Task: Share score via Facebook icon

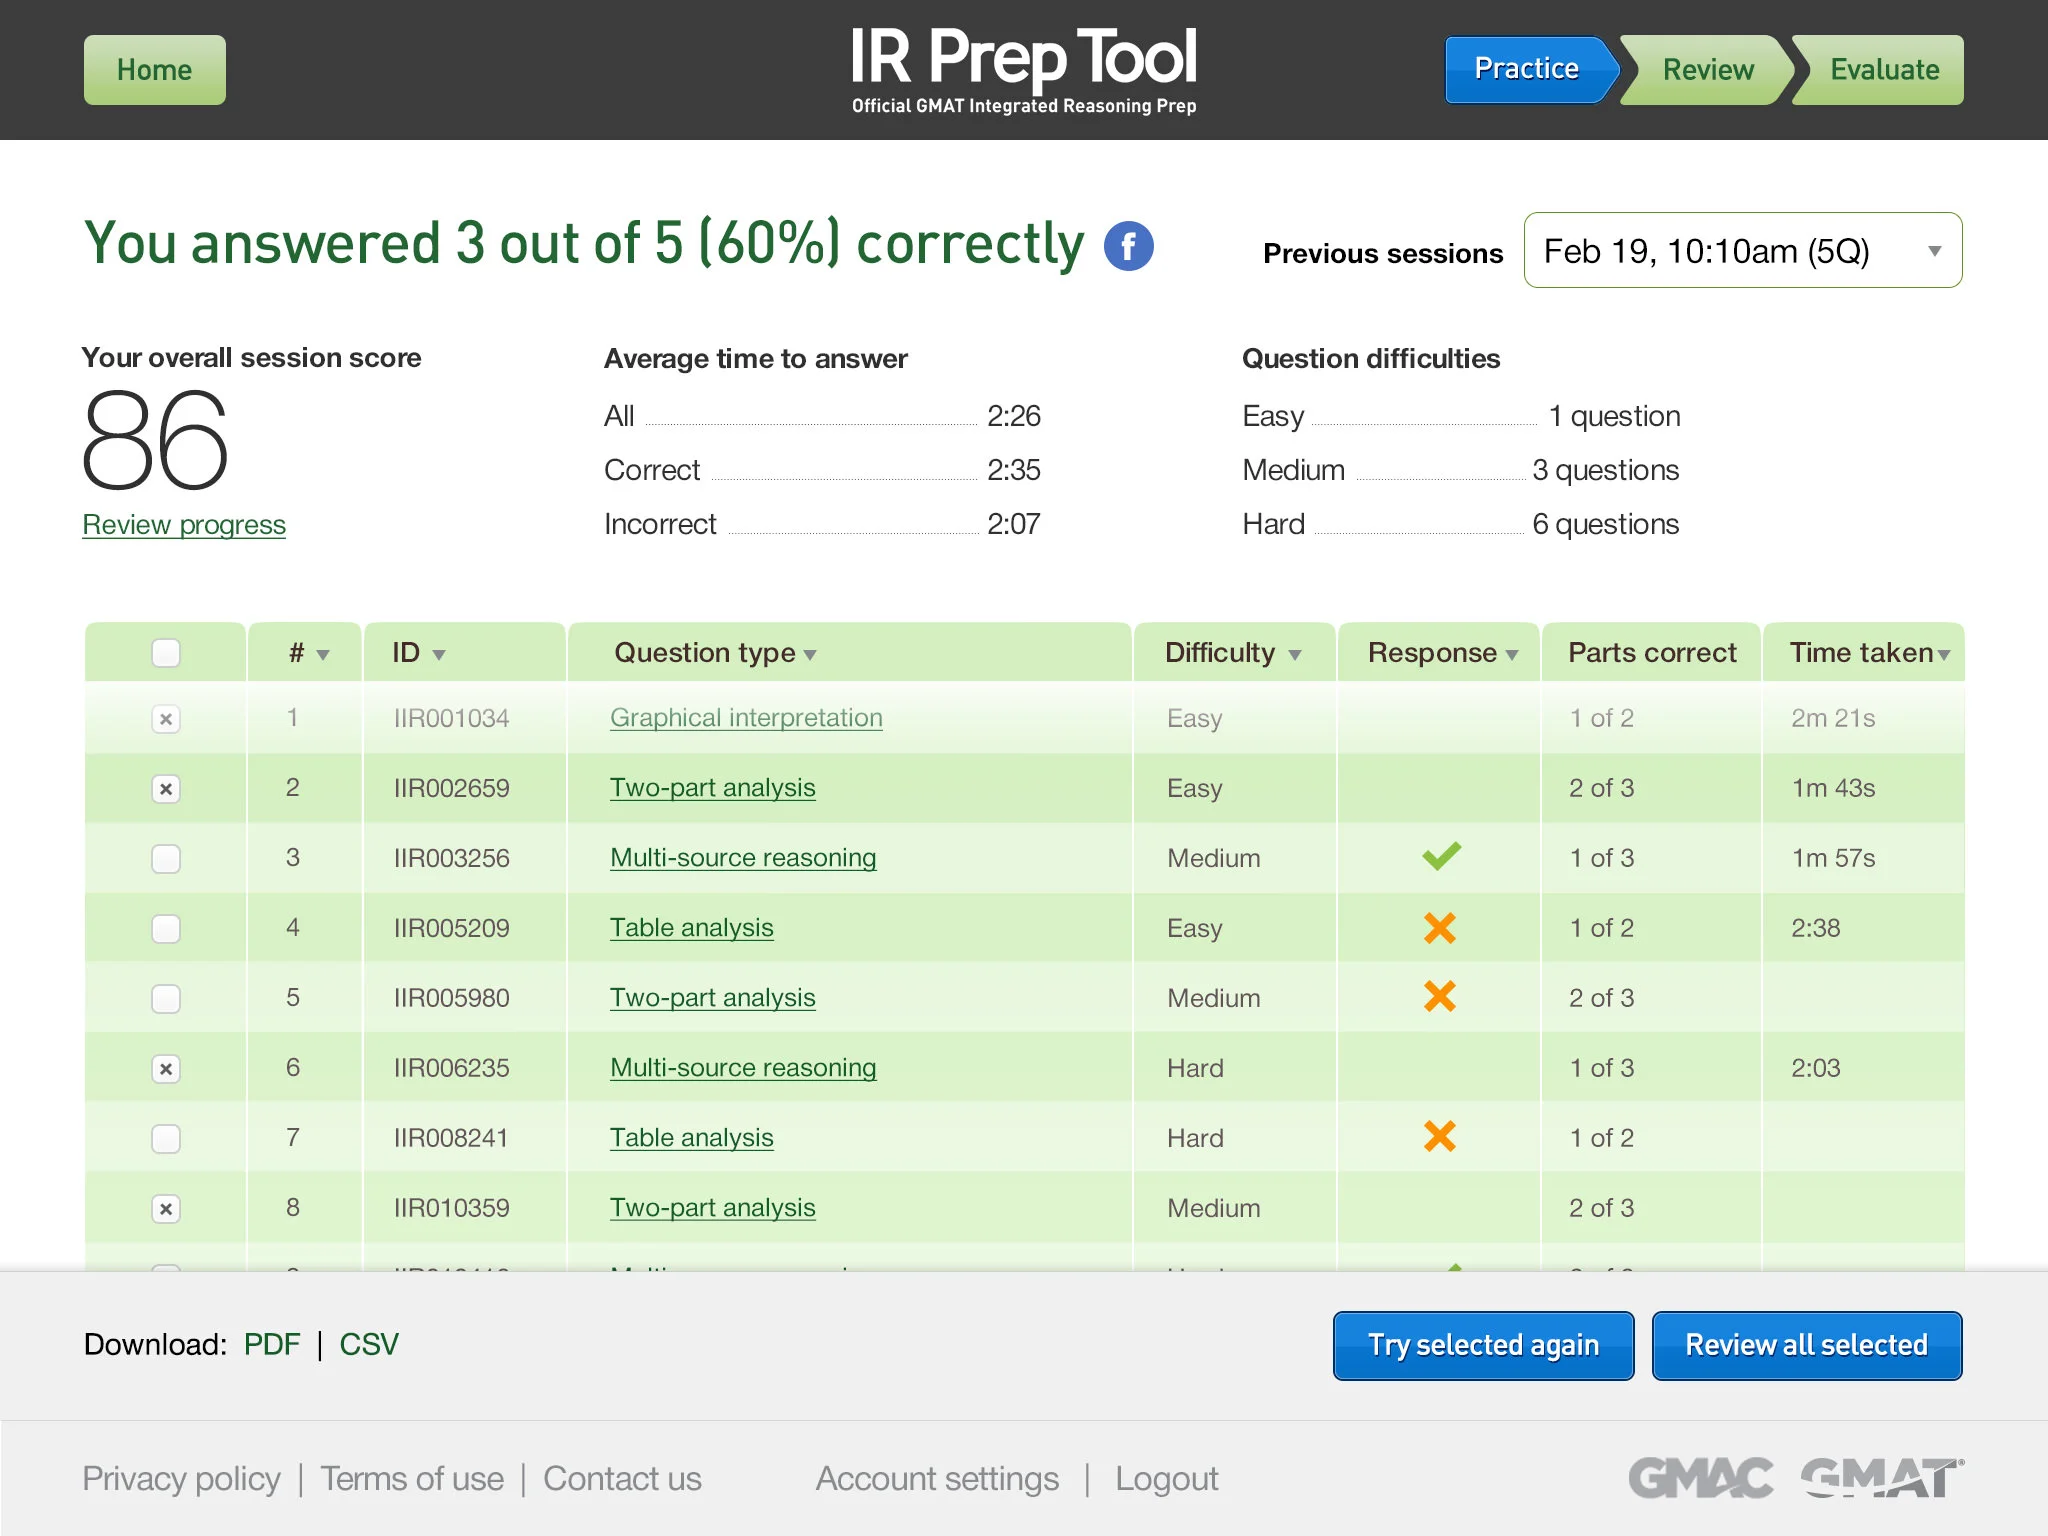Action: (1128, 246)
